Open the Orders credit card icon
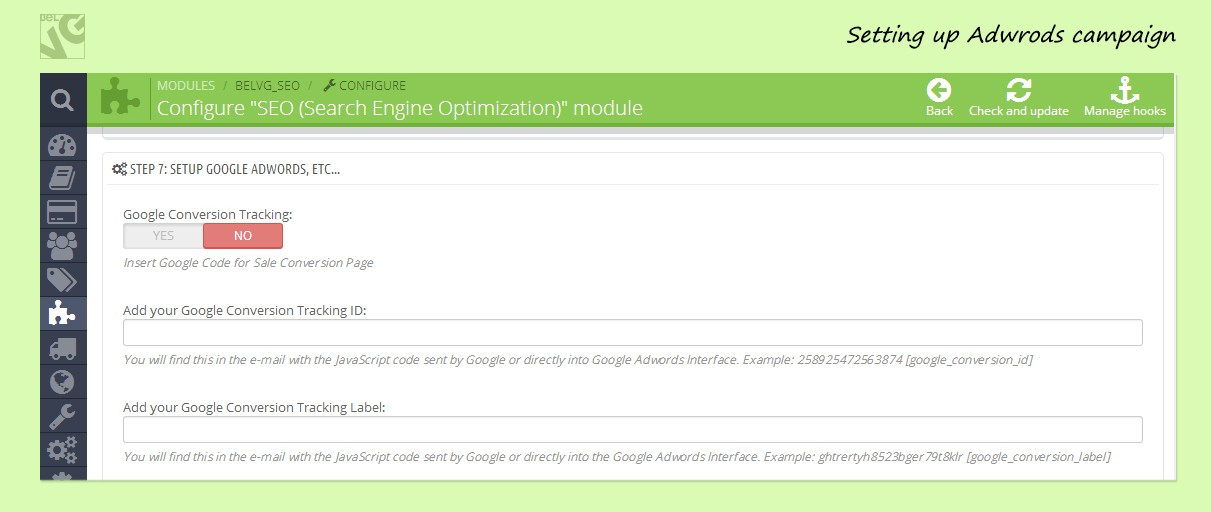 point(62,213)
